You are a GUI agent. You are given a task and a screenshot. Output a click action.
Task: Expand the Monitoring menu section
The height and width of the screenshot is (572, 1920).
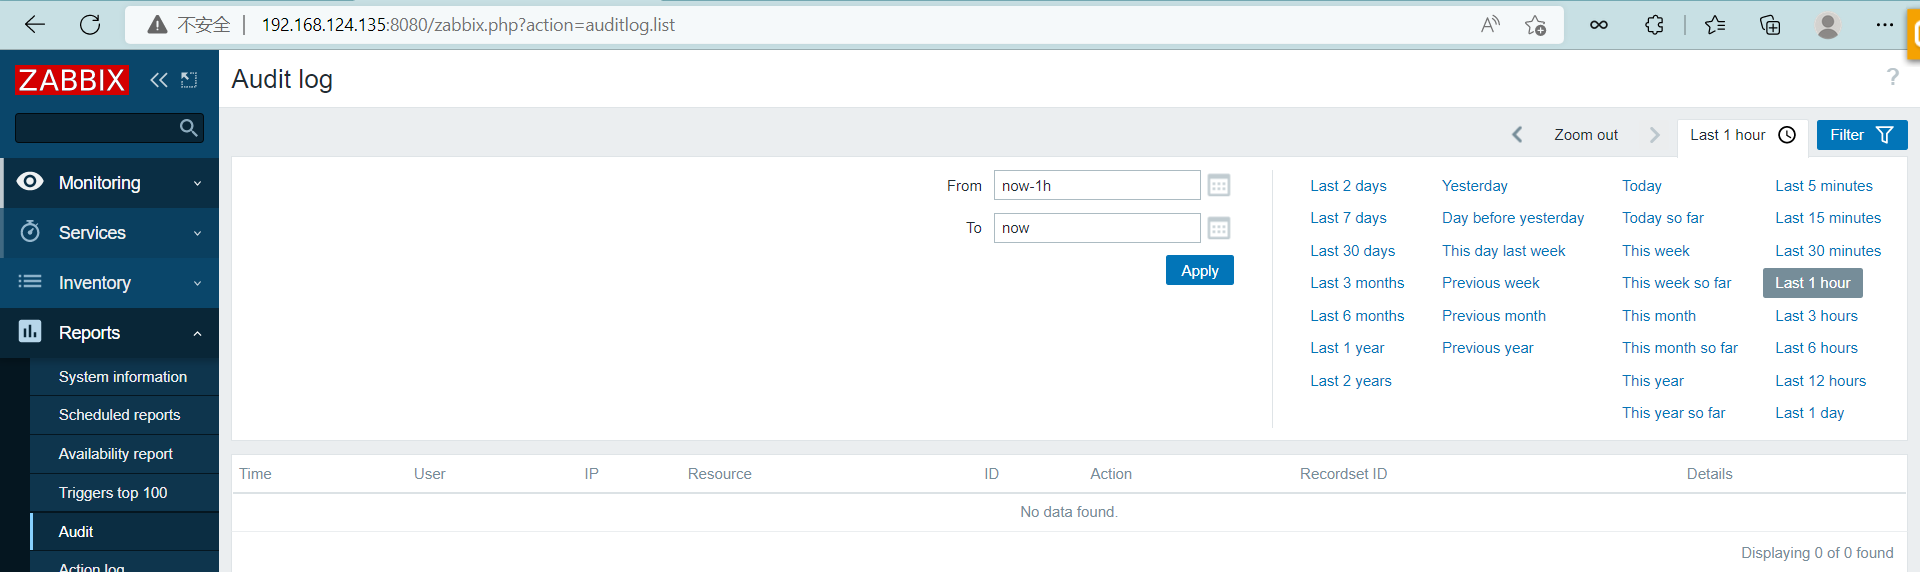pos(110,183)
